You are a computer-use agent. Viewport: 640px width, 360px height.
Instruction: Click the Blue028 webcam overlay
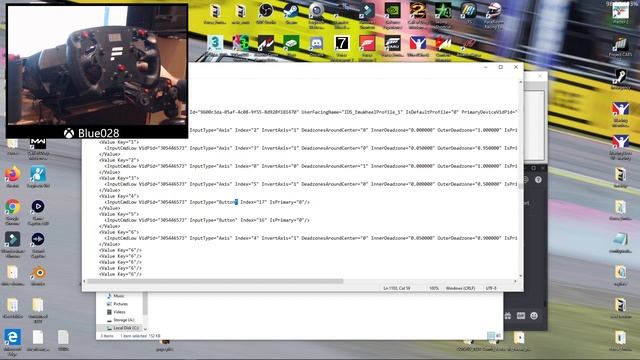coord(97,71)
